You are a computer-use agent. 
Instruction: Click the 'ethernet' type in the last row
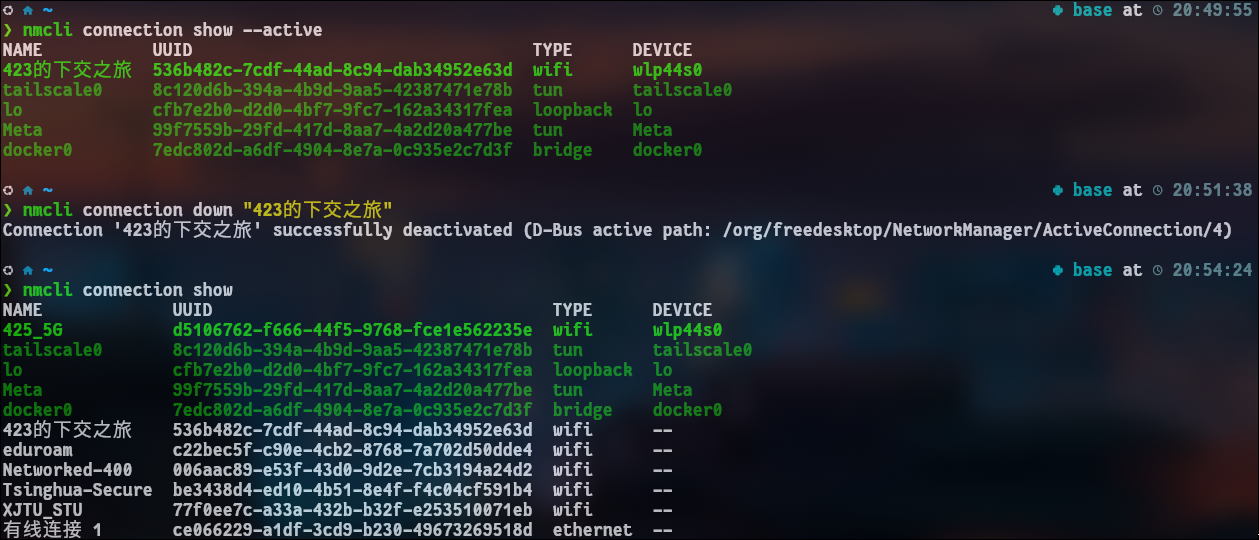[x=592, y=530]
